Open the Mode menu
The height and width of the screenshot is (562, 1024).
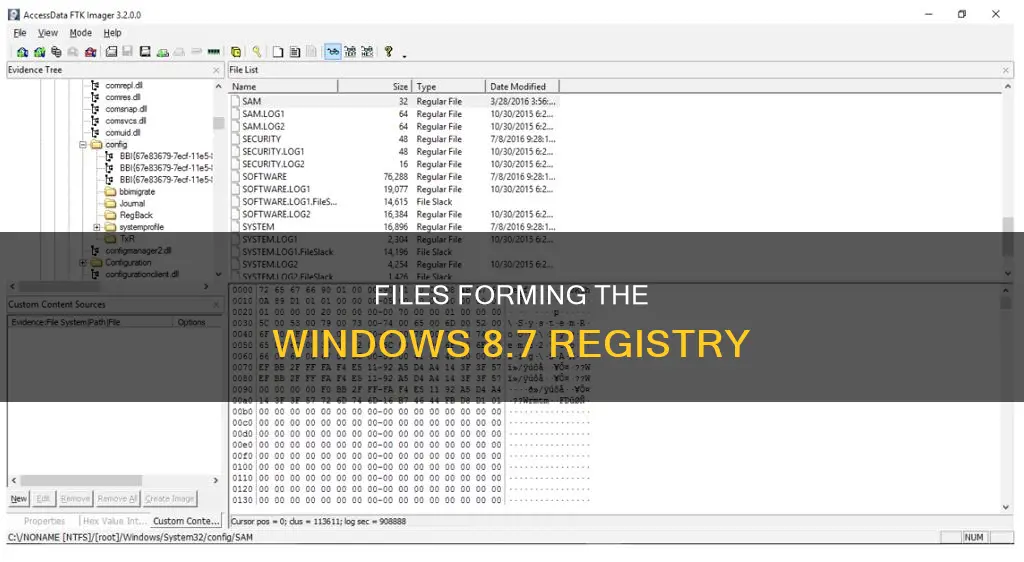[80, 33]
